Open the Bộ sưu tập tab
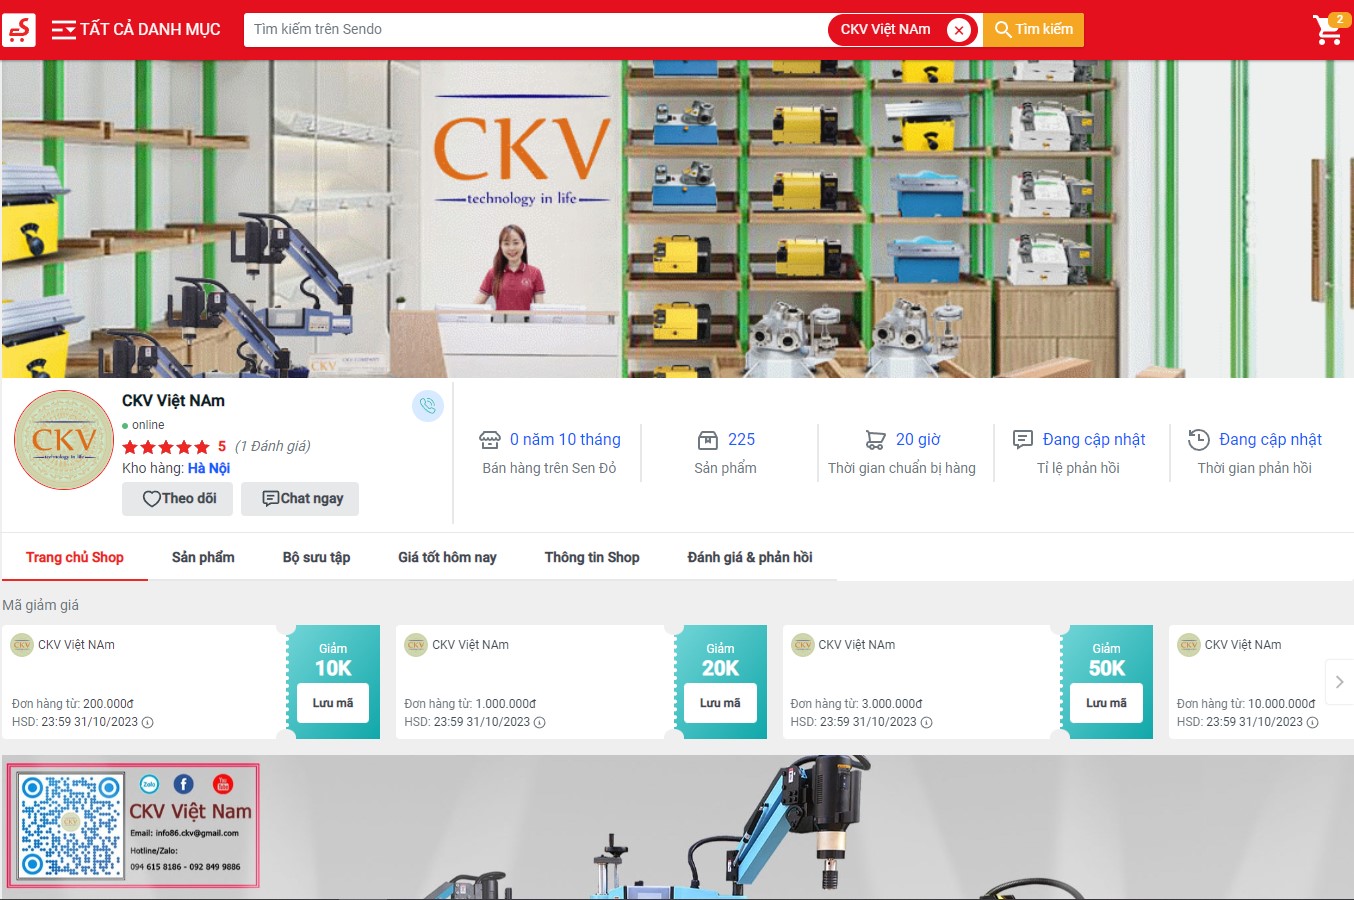Image resolution: width=1354 pixels, height=900 pixels. 316,557
